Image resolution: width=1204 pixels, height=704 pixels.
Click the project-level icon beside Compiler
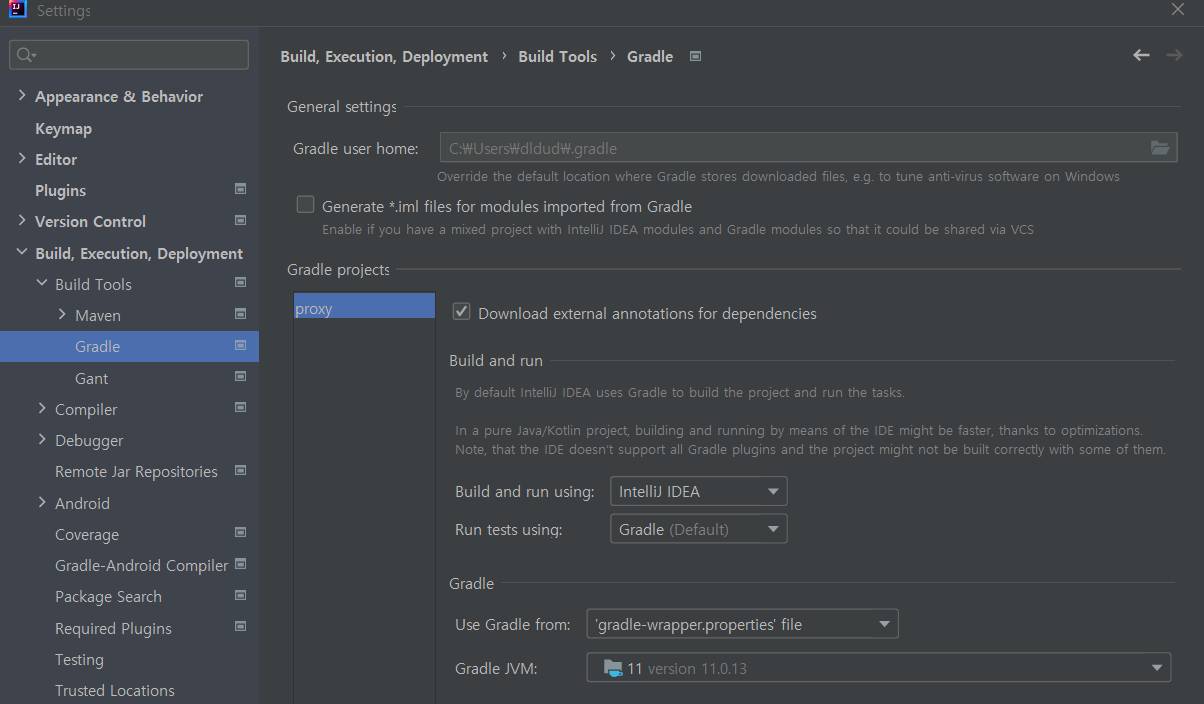click(x=240, y=408)
